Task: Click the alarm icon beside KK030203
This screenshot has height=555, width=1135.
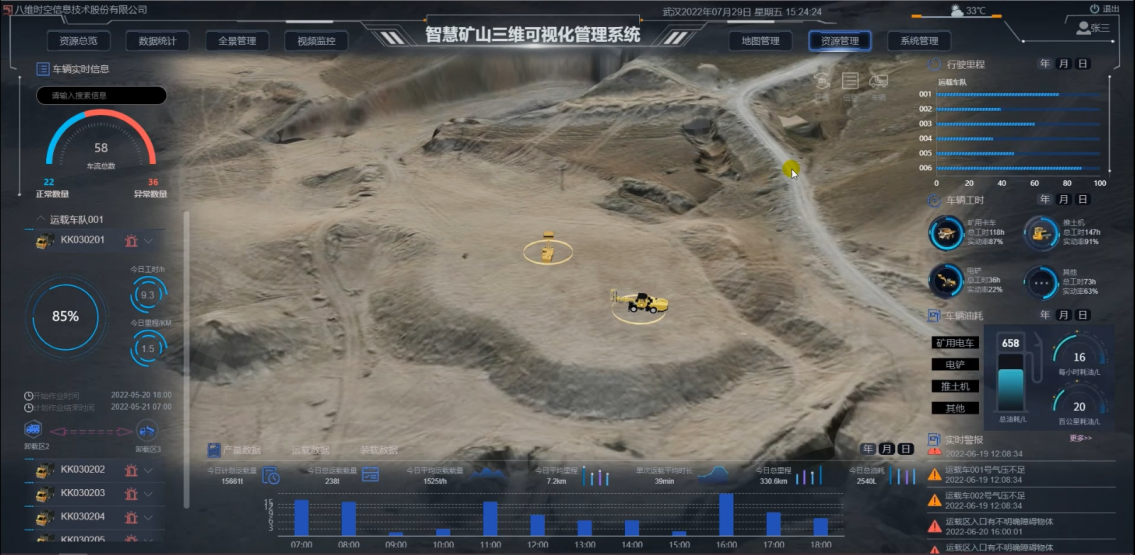Action: click(130, 493)
